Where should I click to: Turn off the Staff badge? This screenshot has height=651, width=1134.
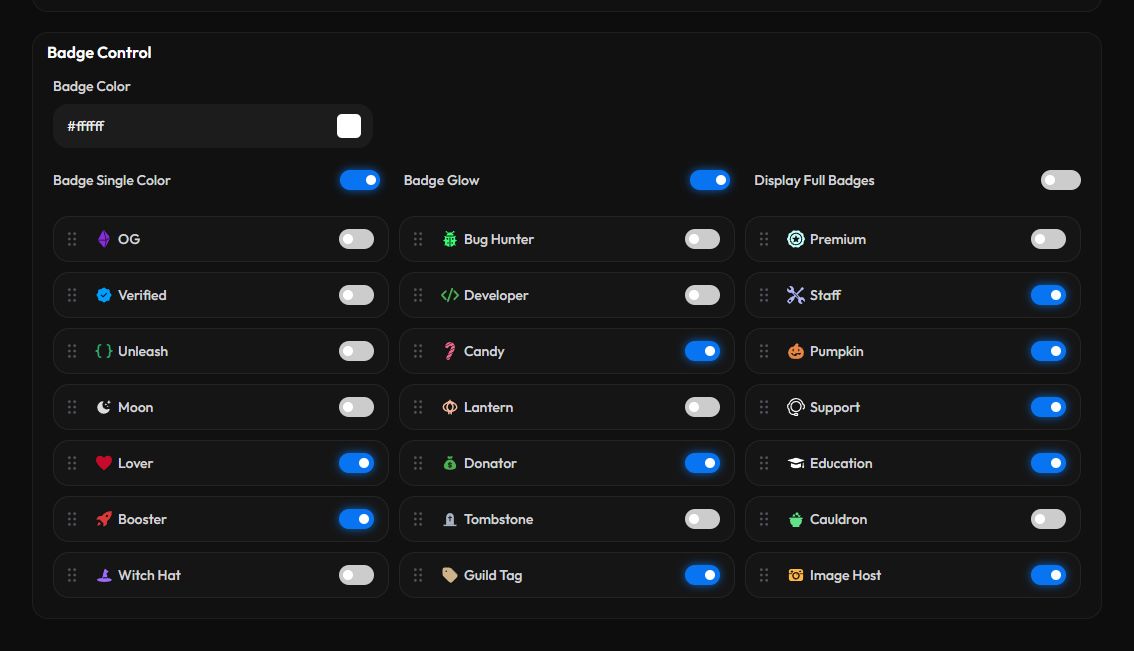[1048, 295]
